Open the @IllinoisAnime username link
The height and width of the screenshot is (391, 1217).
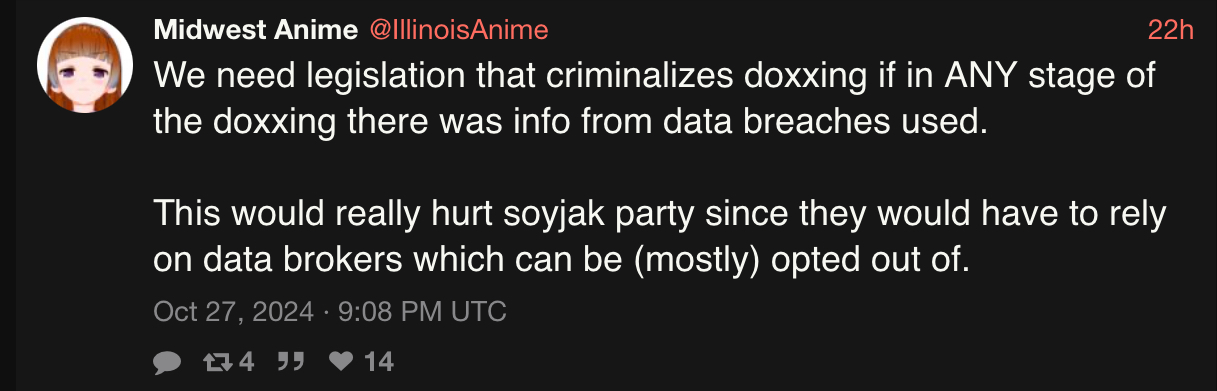tap(459, 31)
